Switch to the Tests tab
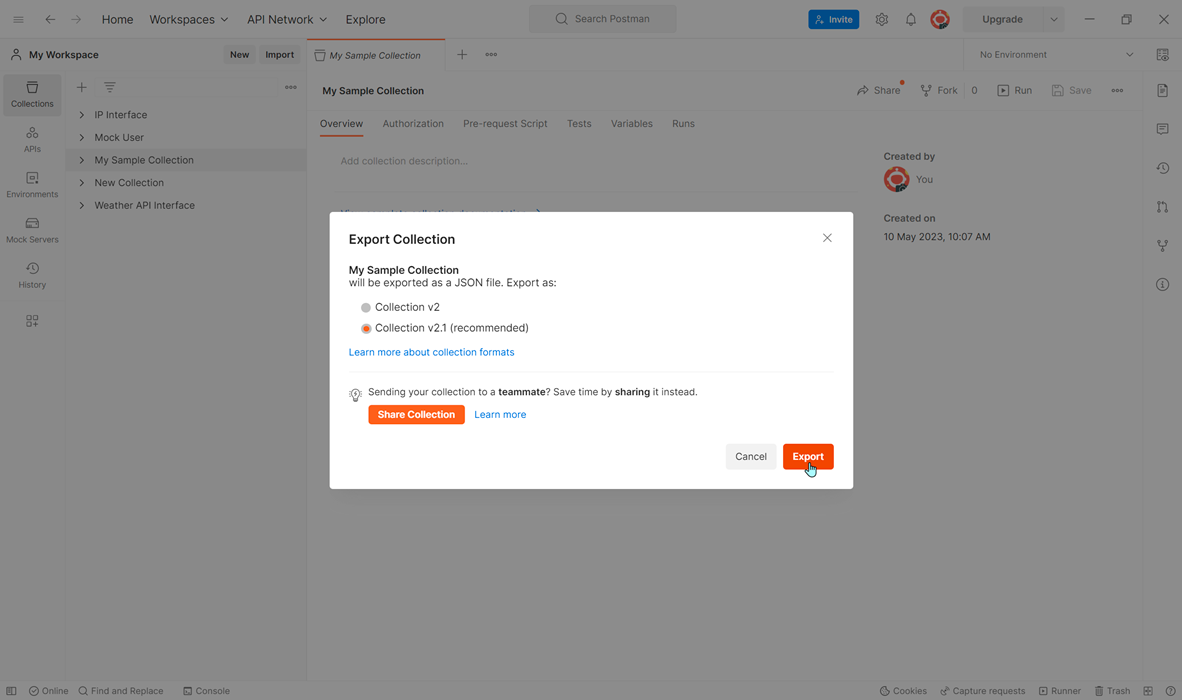The width and height of the screenshot is (1182, 700). 579,124
